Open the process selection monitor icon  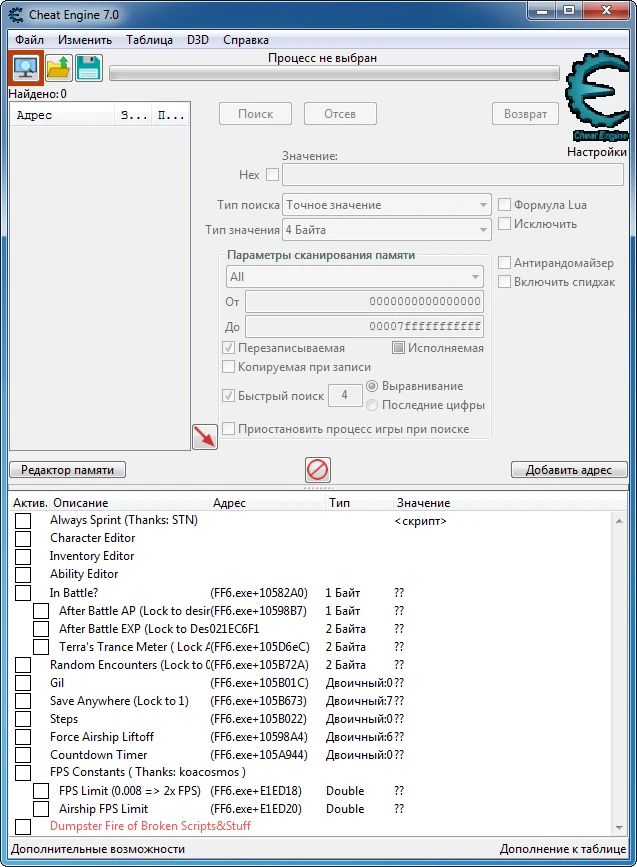coord(25,67)
